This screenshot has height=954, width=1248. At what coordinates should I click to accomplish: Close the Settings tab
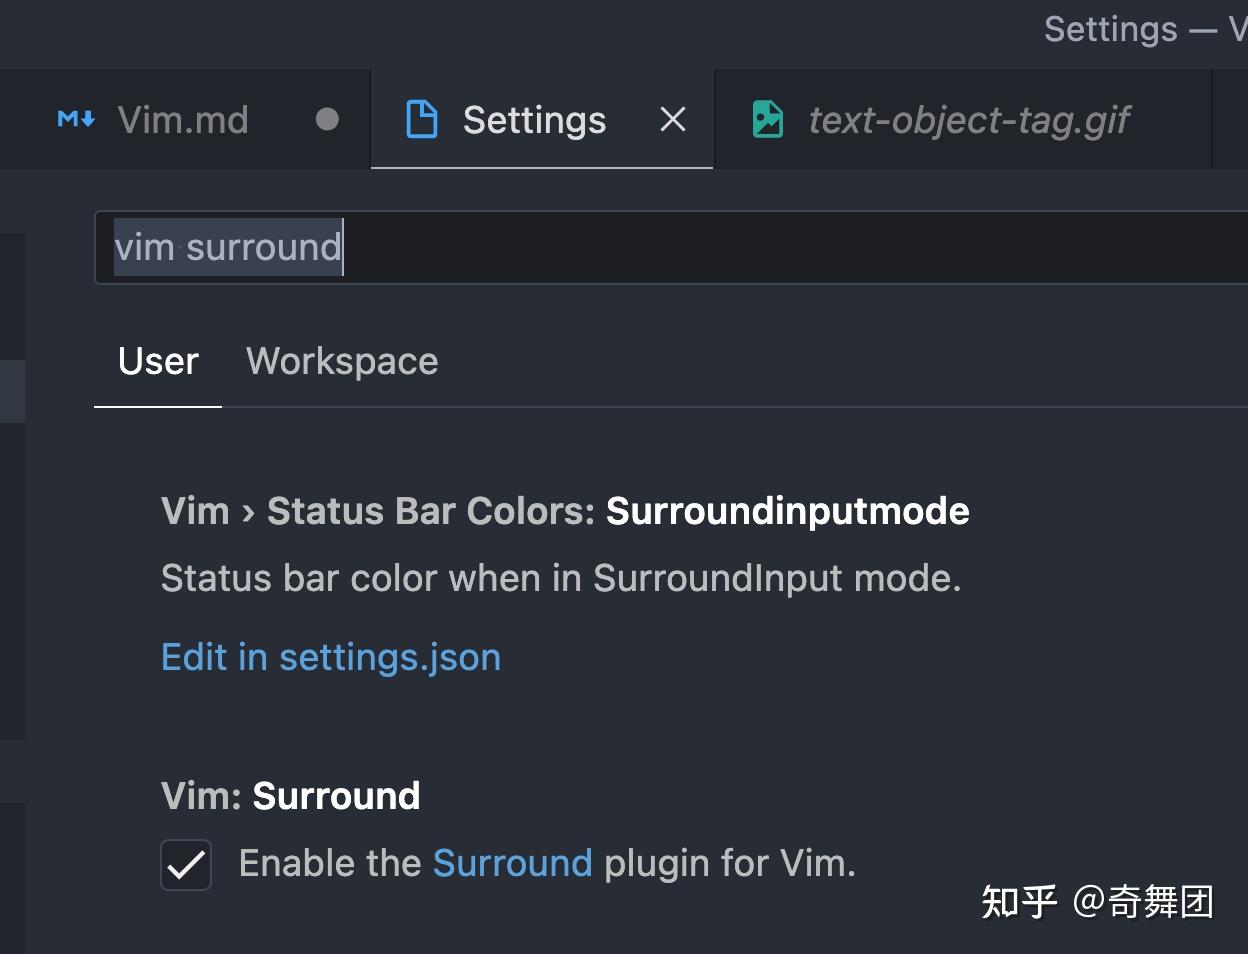tap(672, 119)
